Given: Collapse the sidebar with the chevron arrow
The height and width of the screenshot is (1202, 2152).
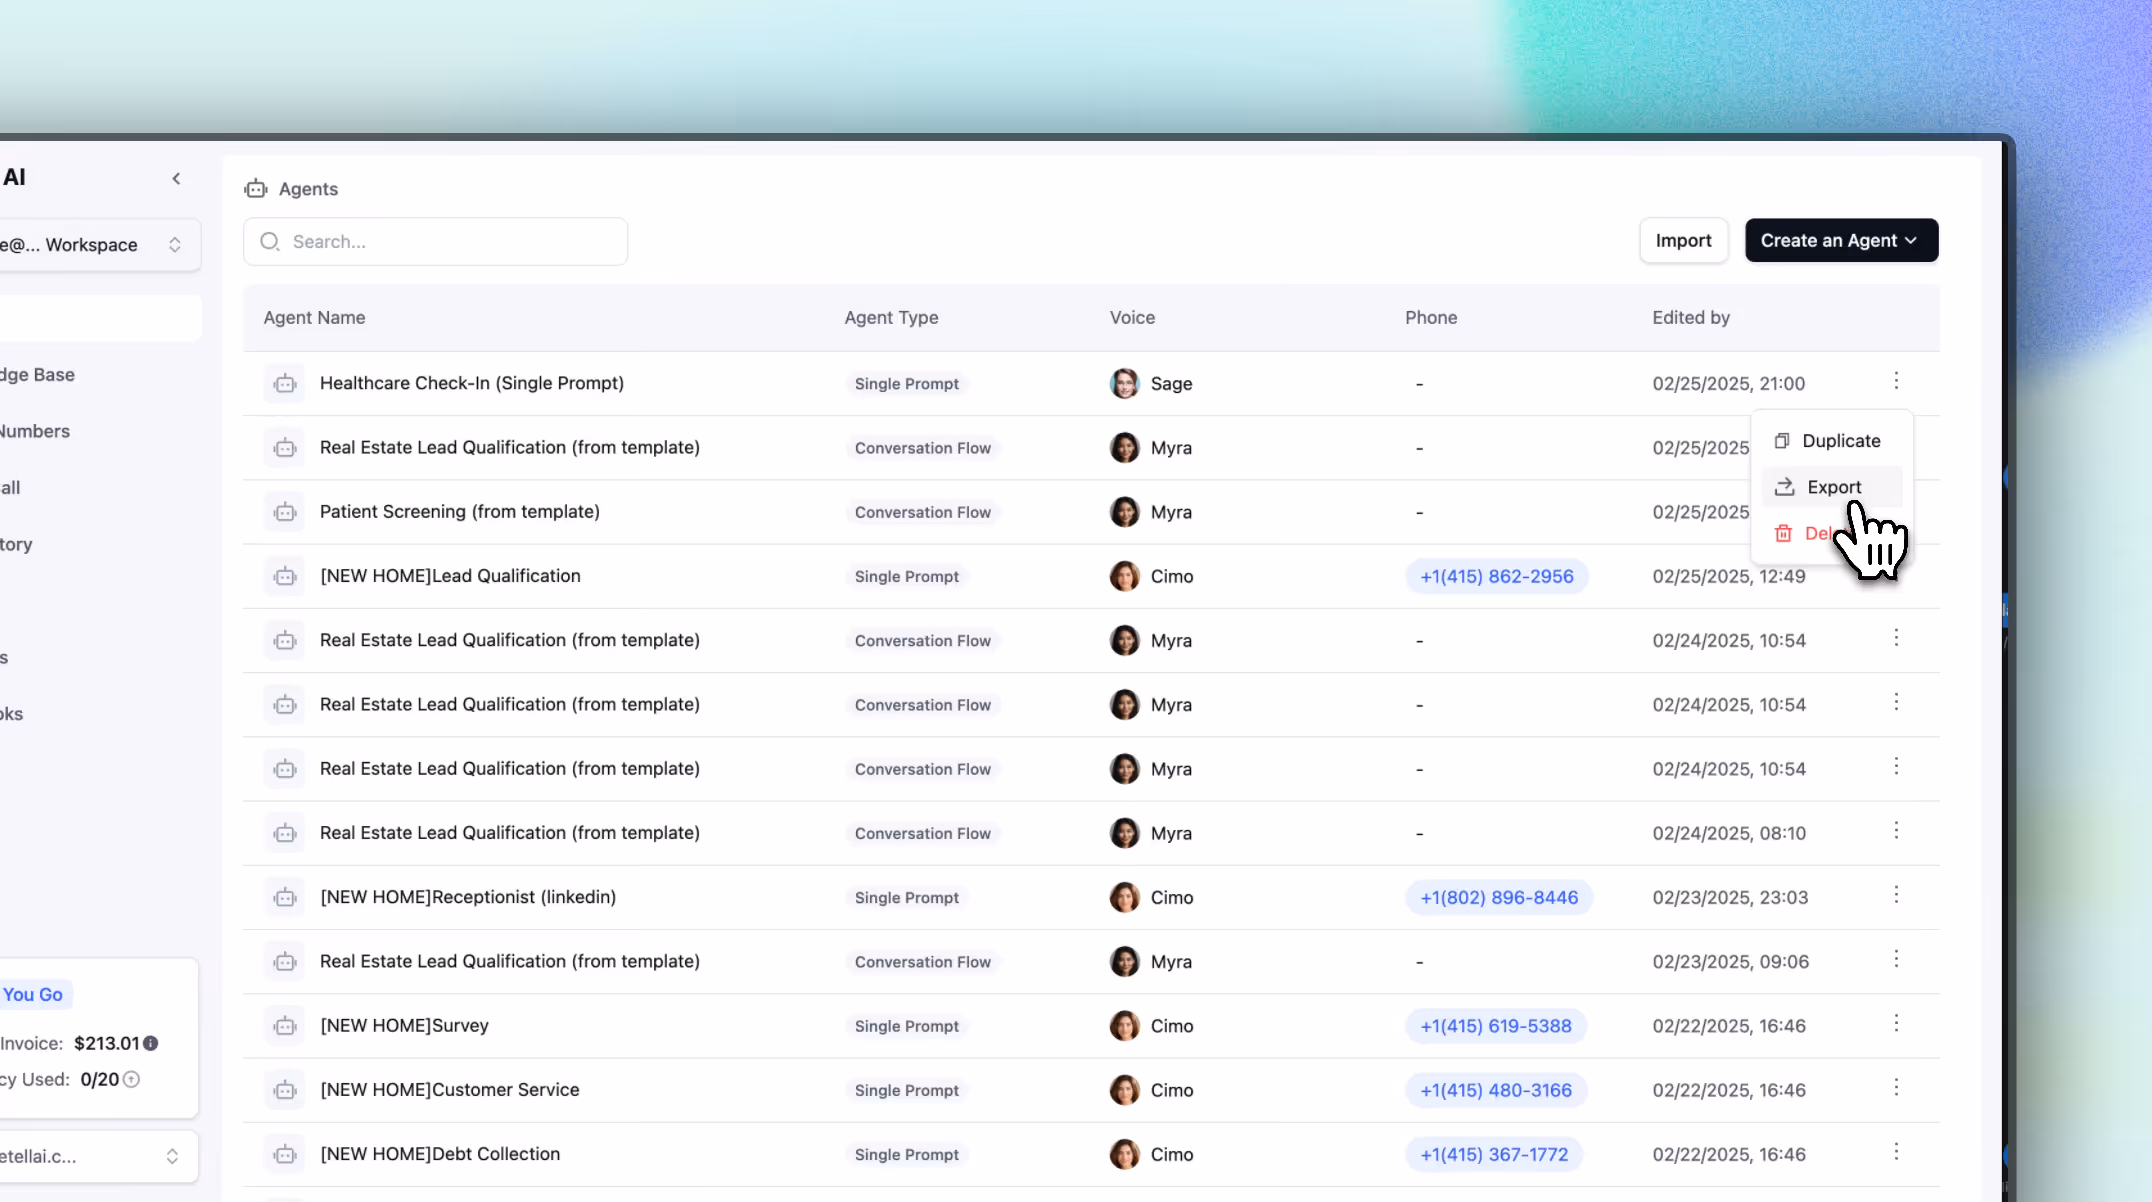Looking at the screenshot, I should click(x=176, y=178).
